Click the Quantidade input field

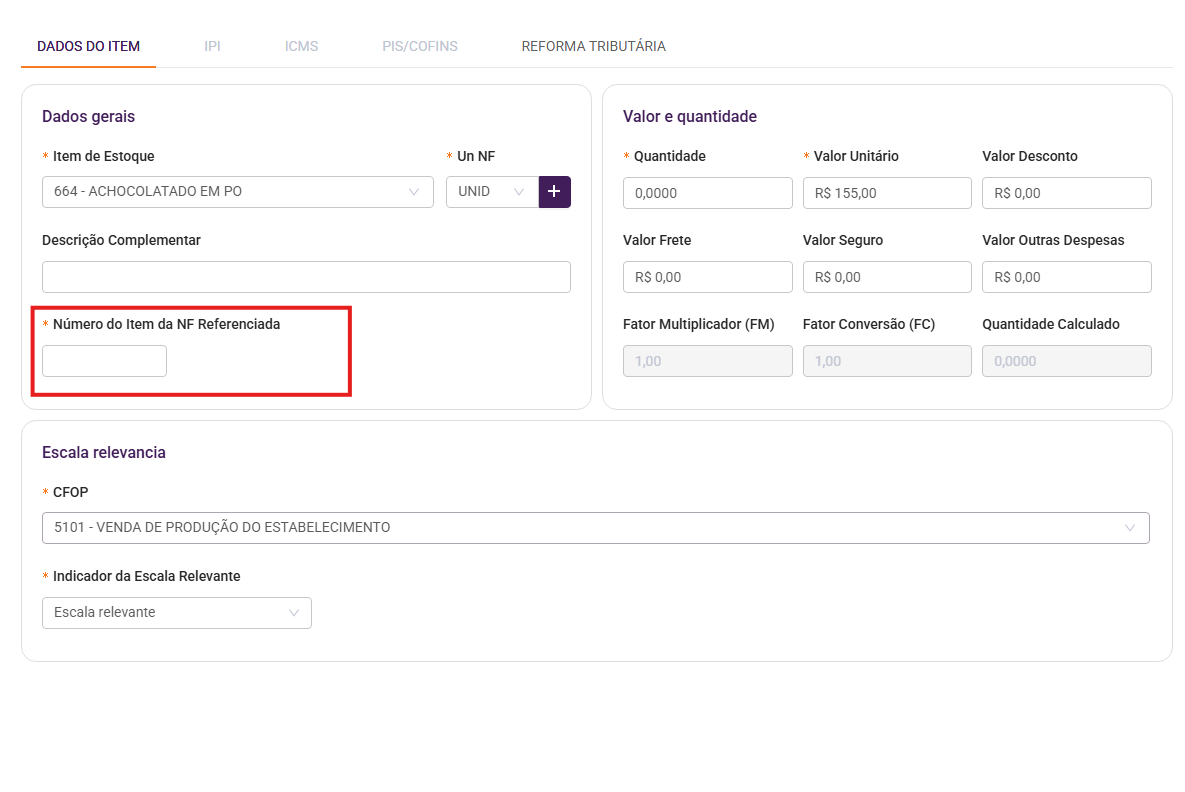pyautogui.click(x=707, y=193)
